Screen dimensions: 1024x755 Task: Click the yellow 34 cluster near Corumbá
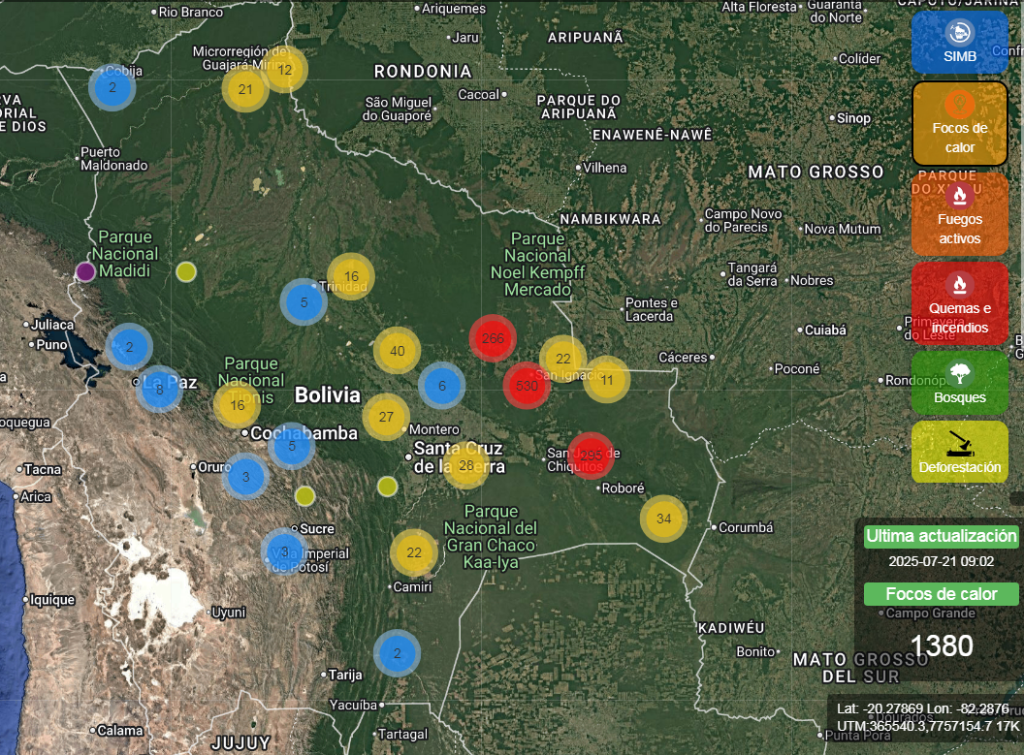[664, 519]
